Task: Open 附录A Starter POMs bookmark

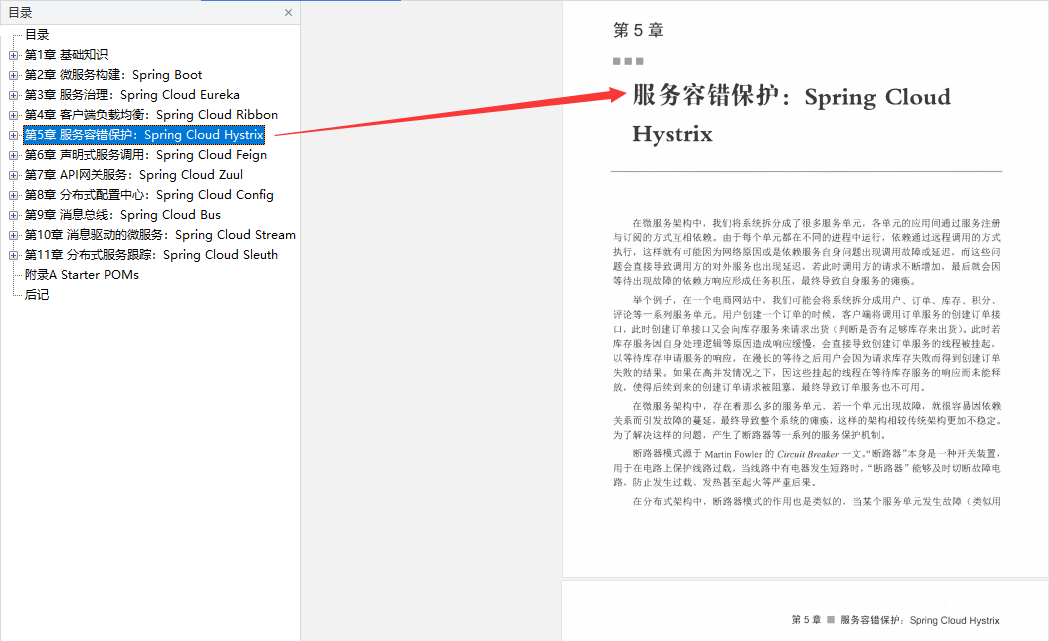Action: coord(82,275)
